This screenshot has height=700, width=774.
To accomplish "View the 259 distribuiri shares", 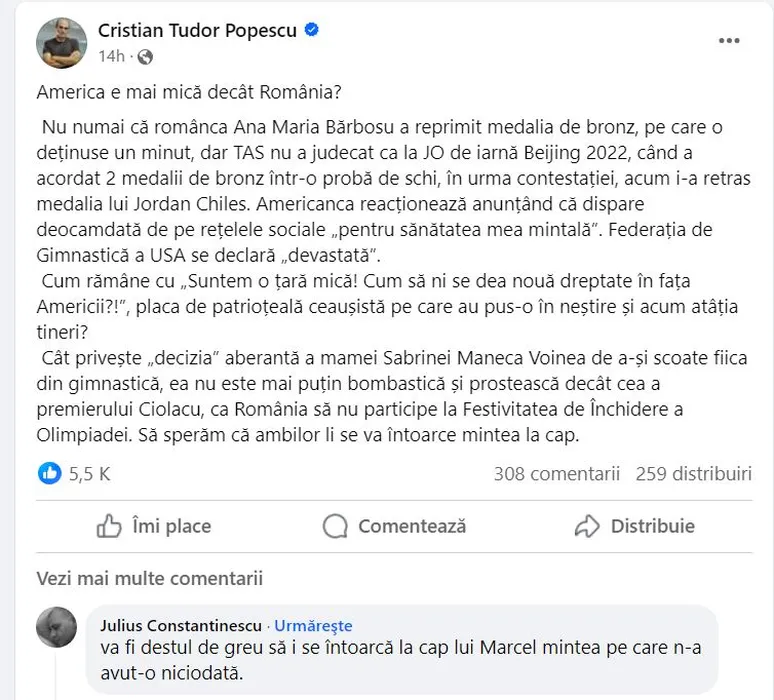I will pos(693,473).
